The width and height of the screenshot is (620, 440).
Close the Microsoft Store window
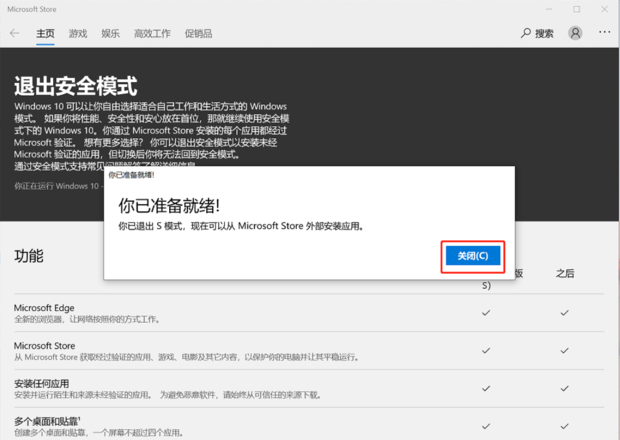point(604,9)
